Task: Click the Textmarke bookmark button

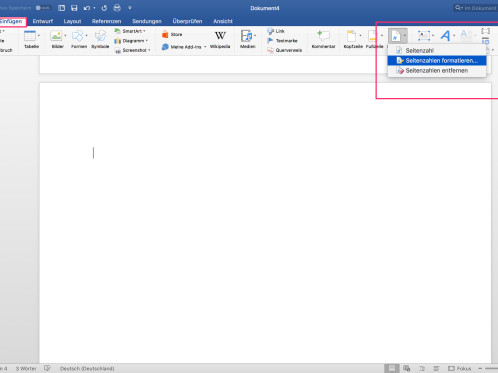Action: pos(282,41)
